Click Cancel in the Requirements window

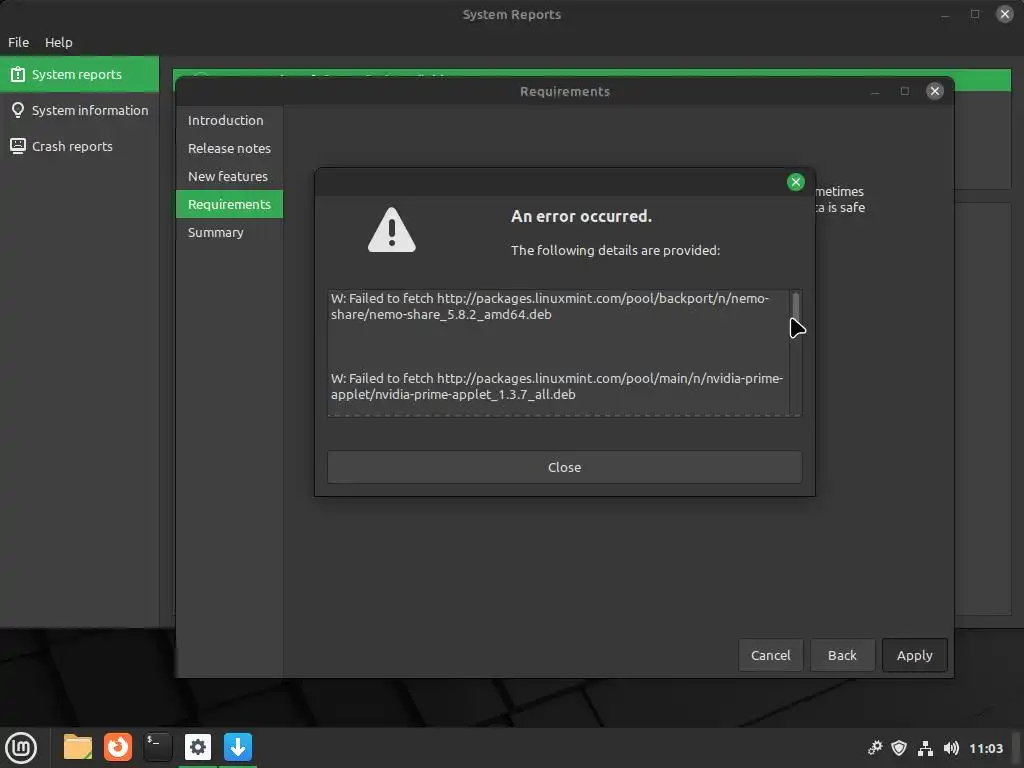click(x=771, y=655)
